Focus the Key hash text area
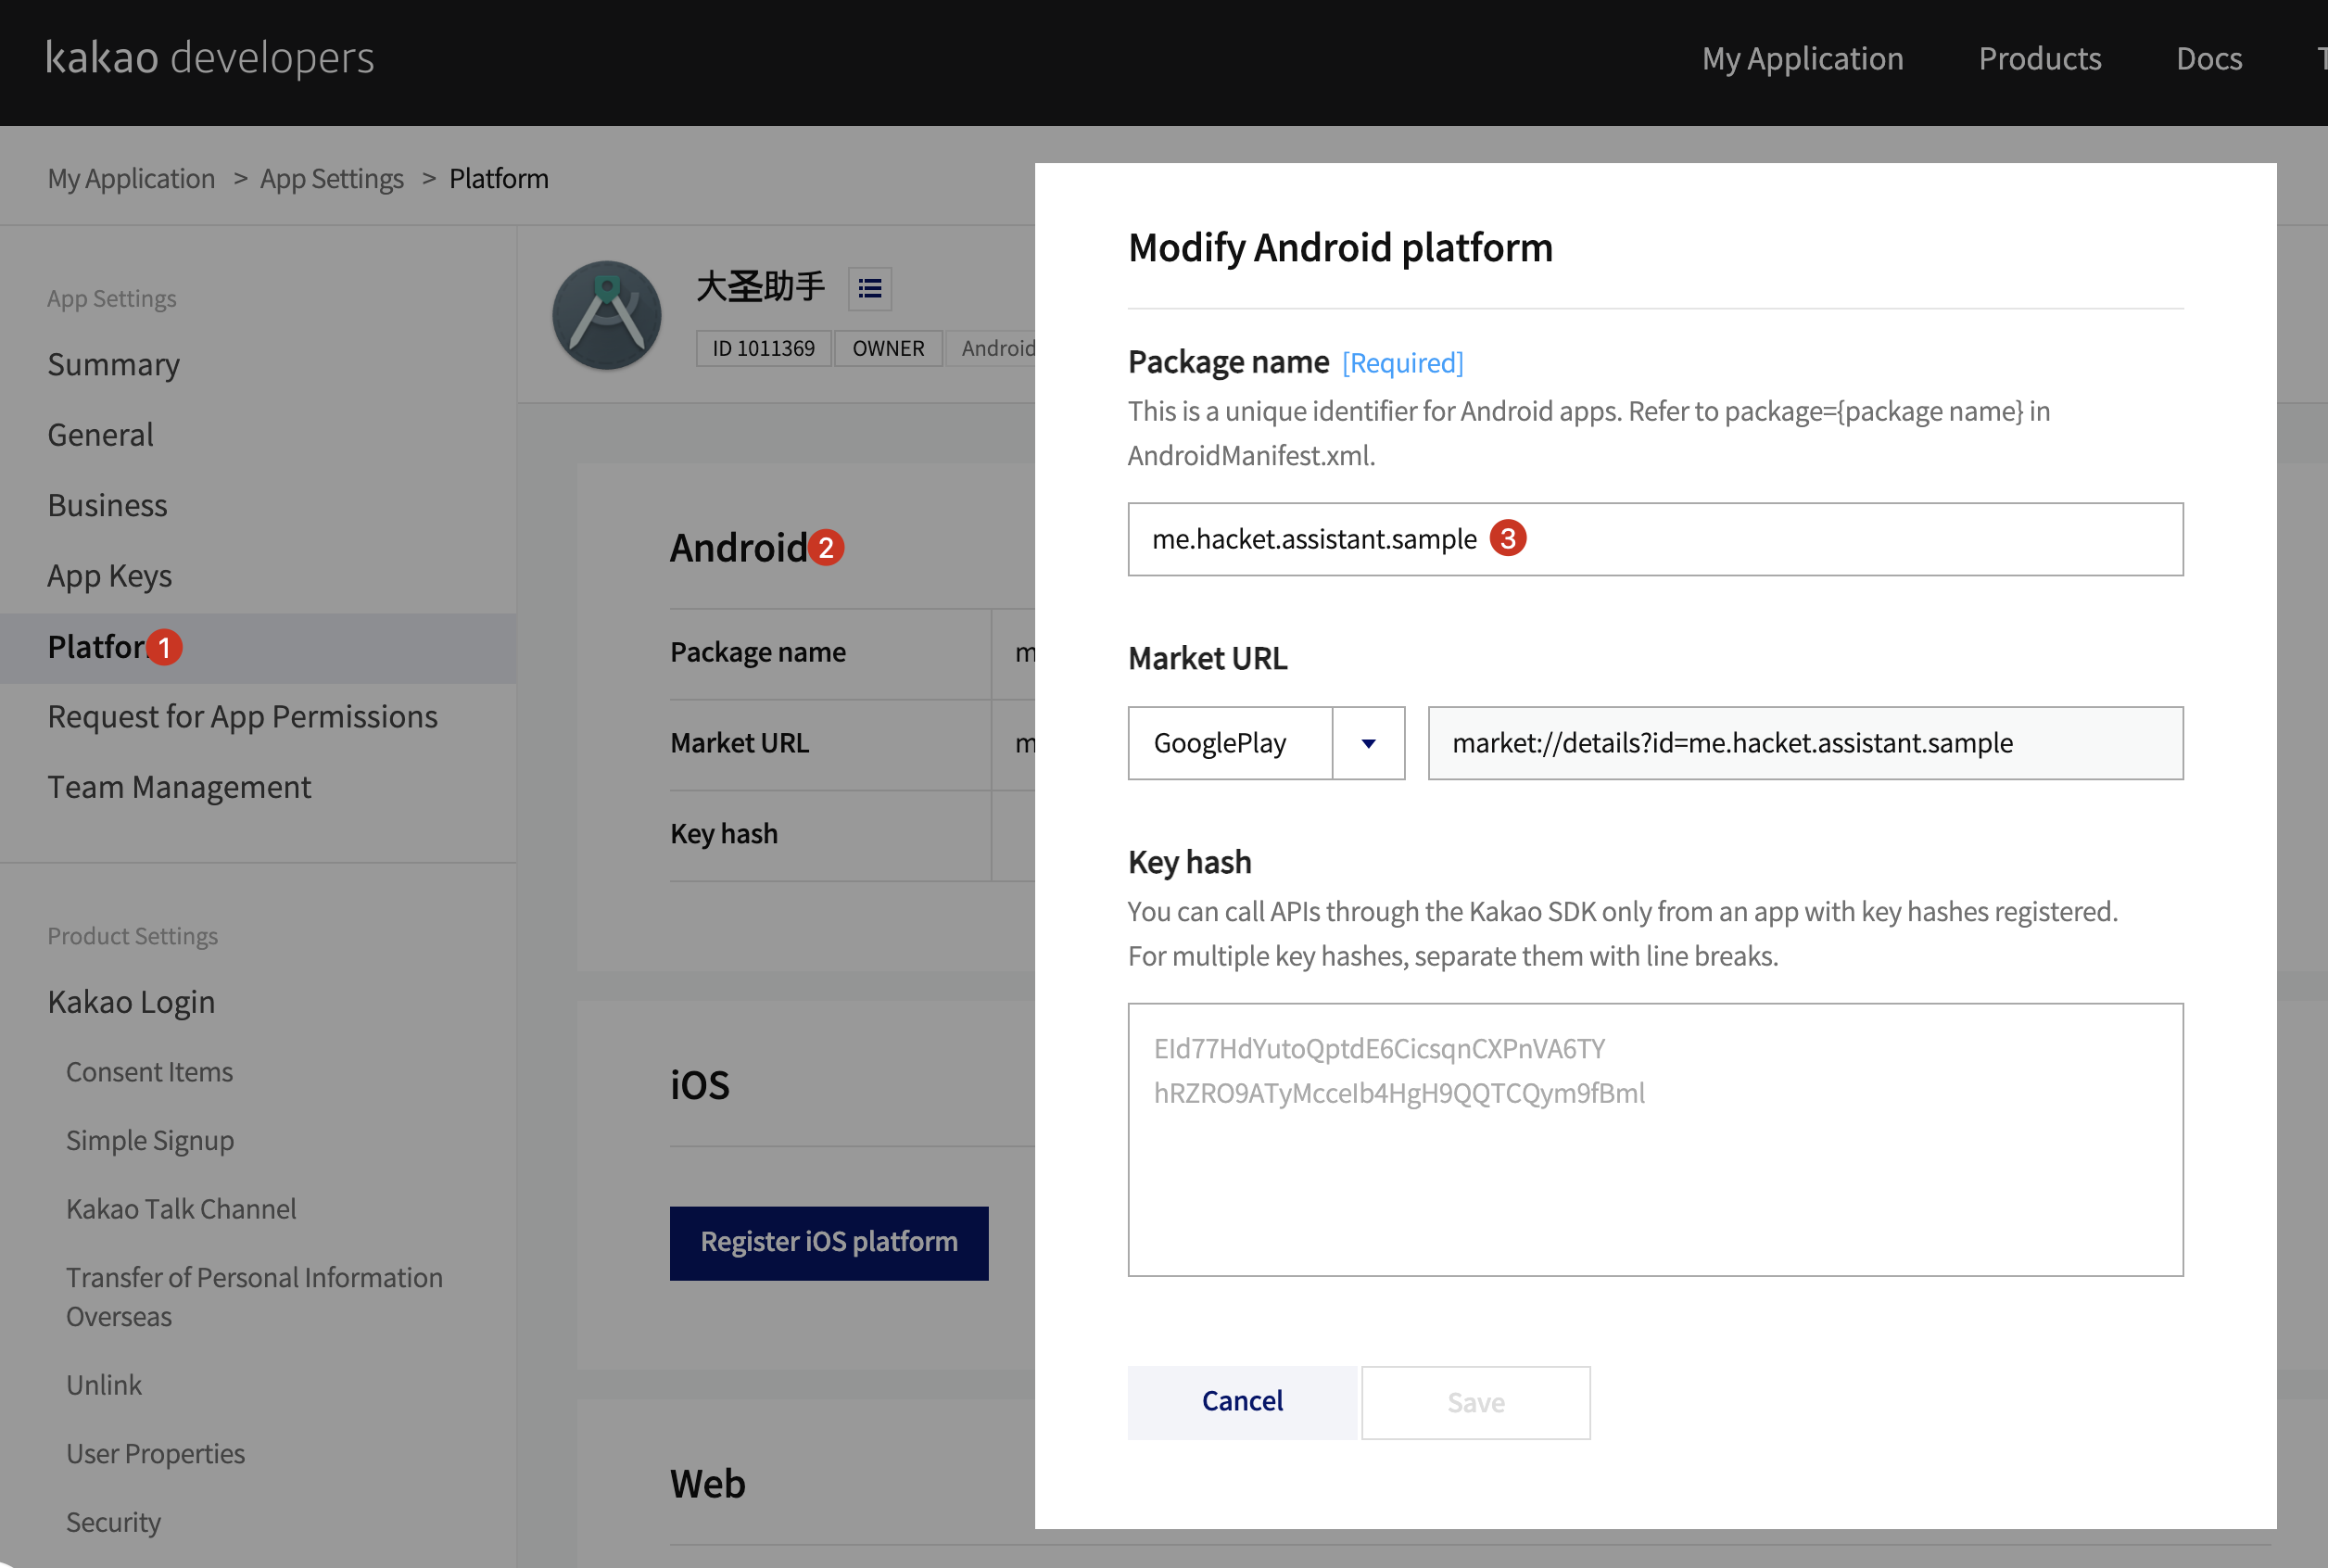The image size is (2328, 1568). [x=1655, y=1139]
